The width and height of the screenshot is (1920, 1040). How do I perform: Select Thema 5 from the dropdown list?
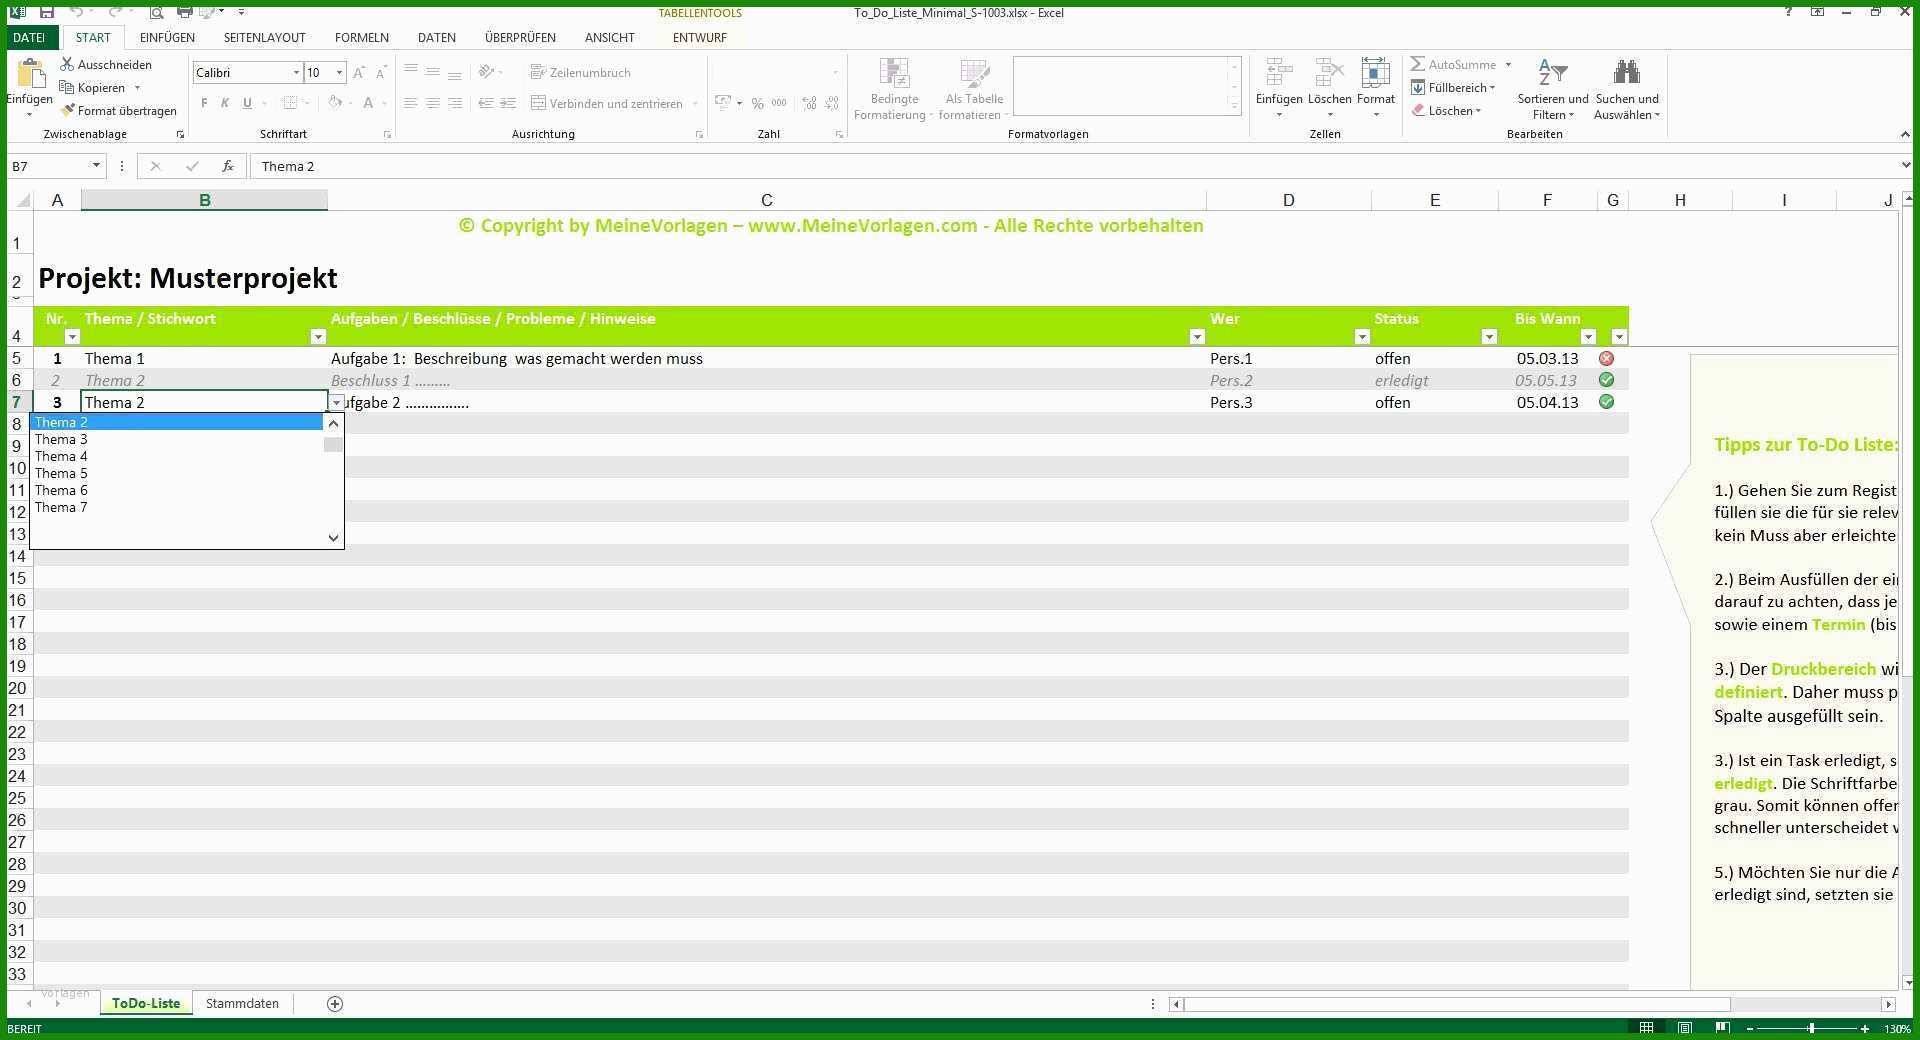coord(61,472)
